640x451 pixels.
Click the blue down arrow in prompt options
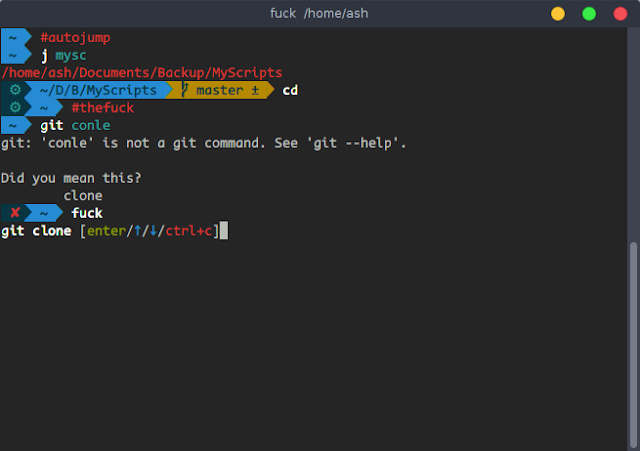153,231
